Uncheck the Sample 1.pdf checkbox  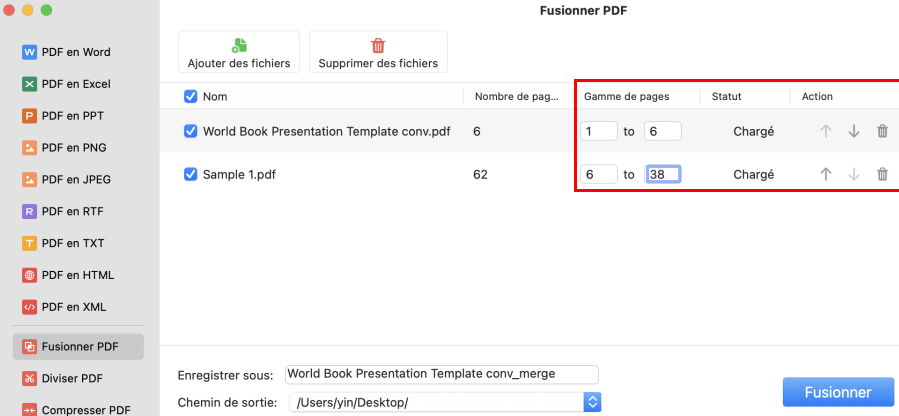click(x=190, y=174)
